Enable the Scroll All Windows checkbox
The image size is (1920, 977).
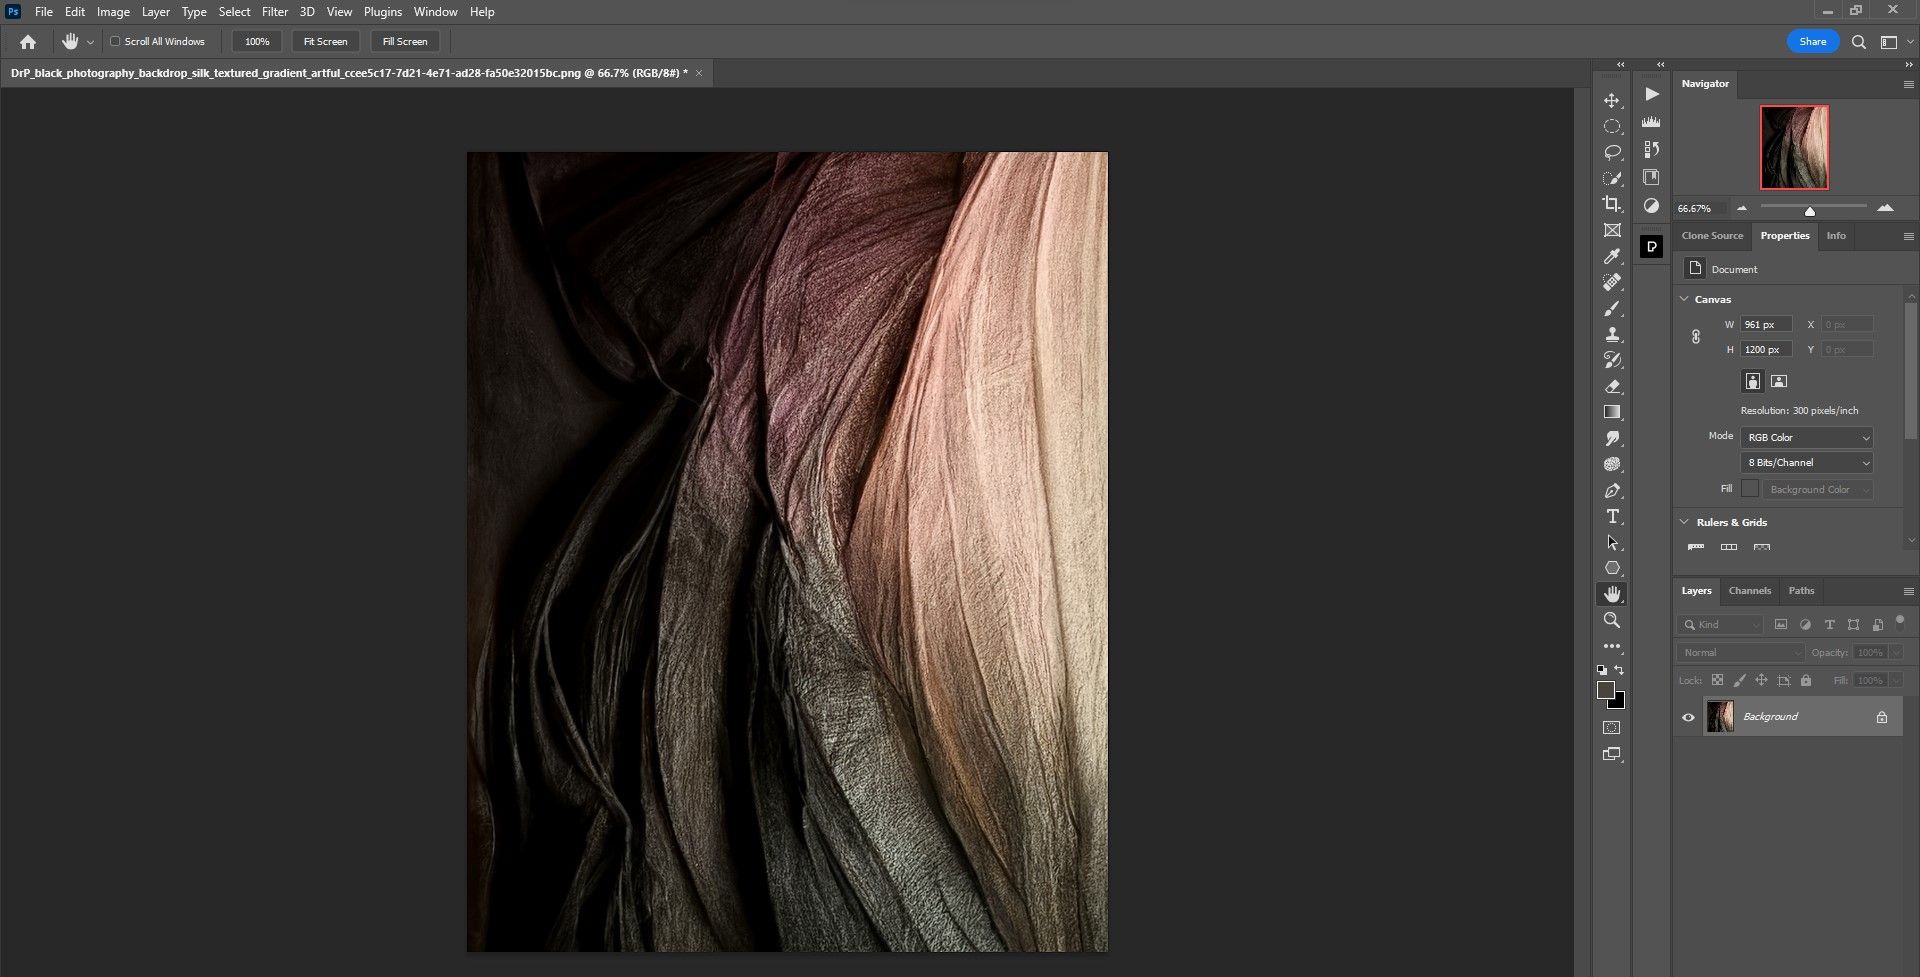[113, 41]
